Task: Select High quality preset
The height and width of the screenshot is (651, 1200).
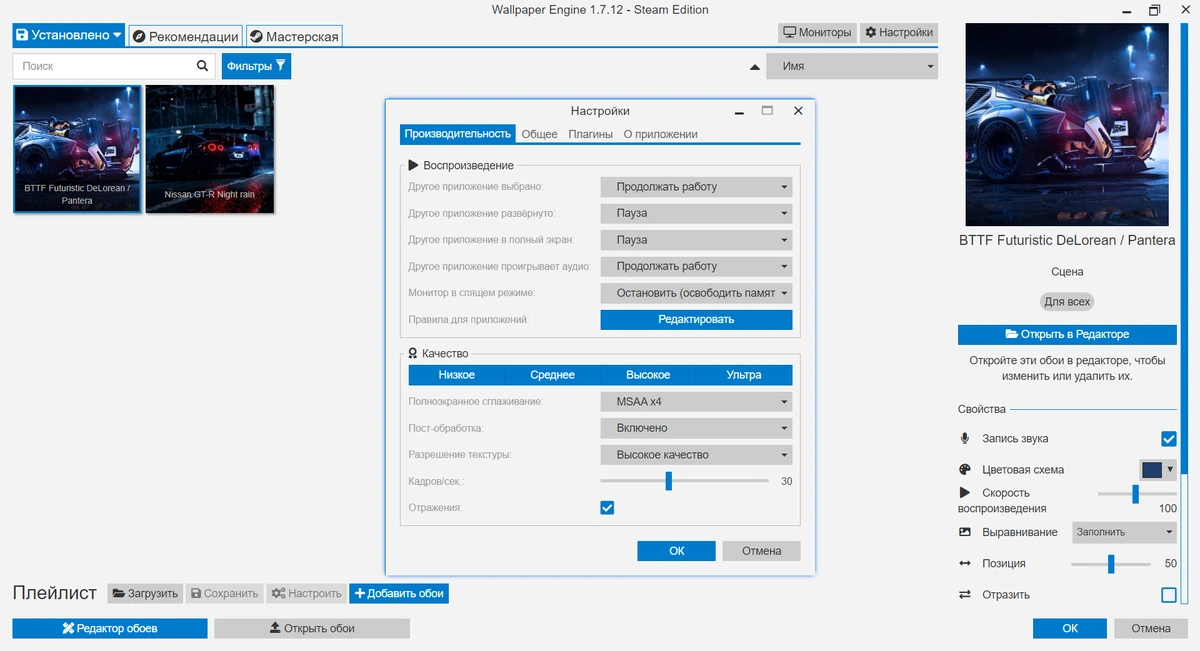Action: click(x=648, y=375)
